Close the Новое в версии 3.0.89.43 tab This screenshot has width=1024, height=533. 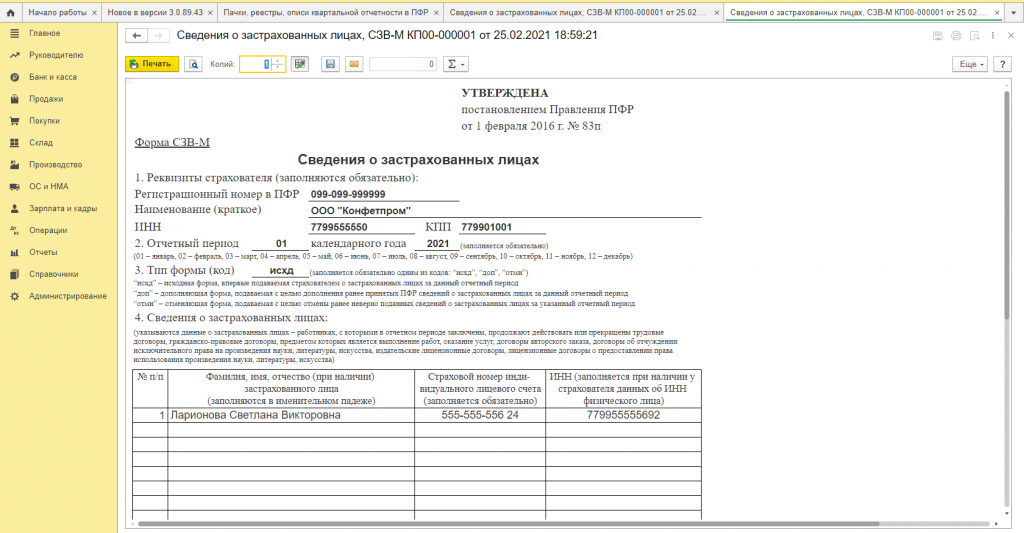click(211, 11)
